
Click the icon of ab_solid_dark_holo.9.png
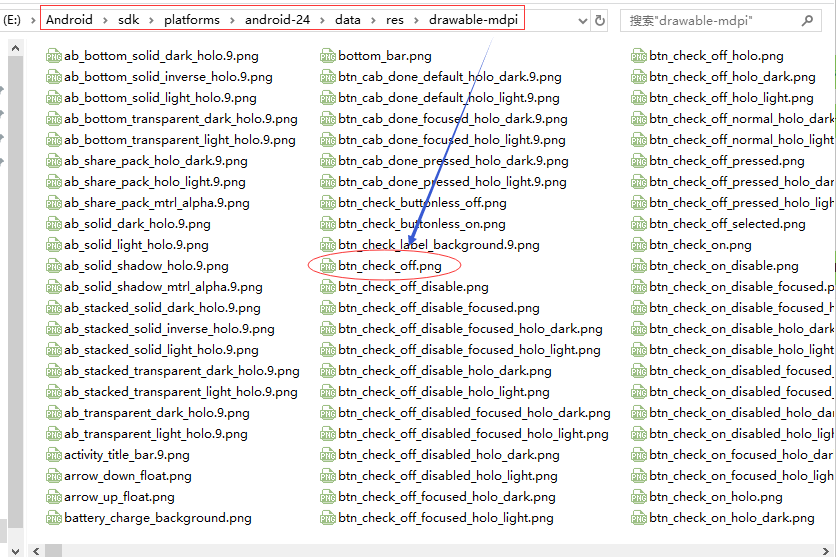[x=54, y=224]
